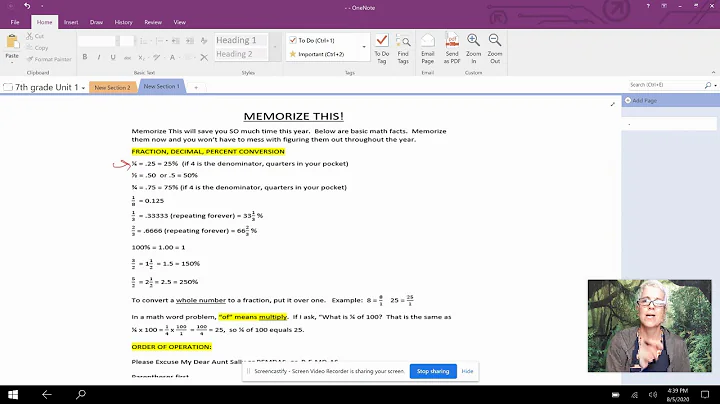Click the bullet list icon
The height and width of the screenshot is (404, 720).
tap(143, 41)
